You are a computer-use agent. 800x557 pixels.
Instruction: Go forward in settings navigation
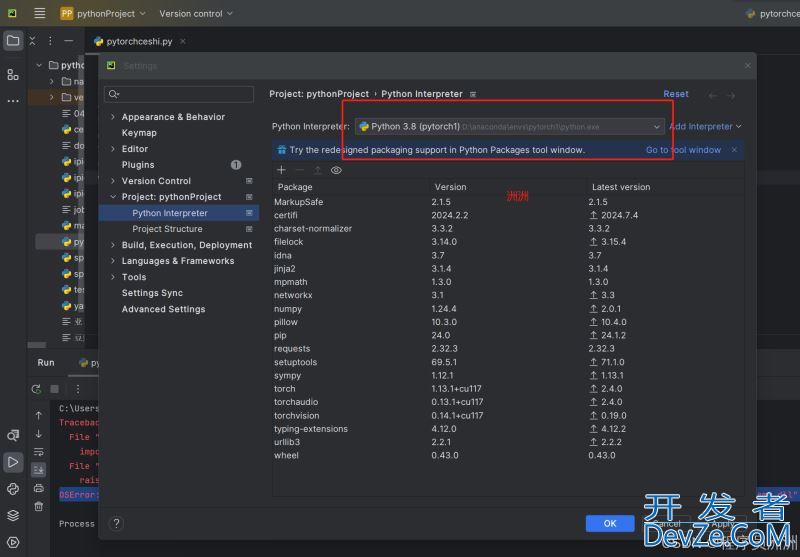[x=731, y=95]
